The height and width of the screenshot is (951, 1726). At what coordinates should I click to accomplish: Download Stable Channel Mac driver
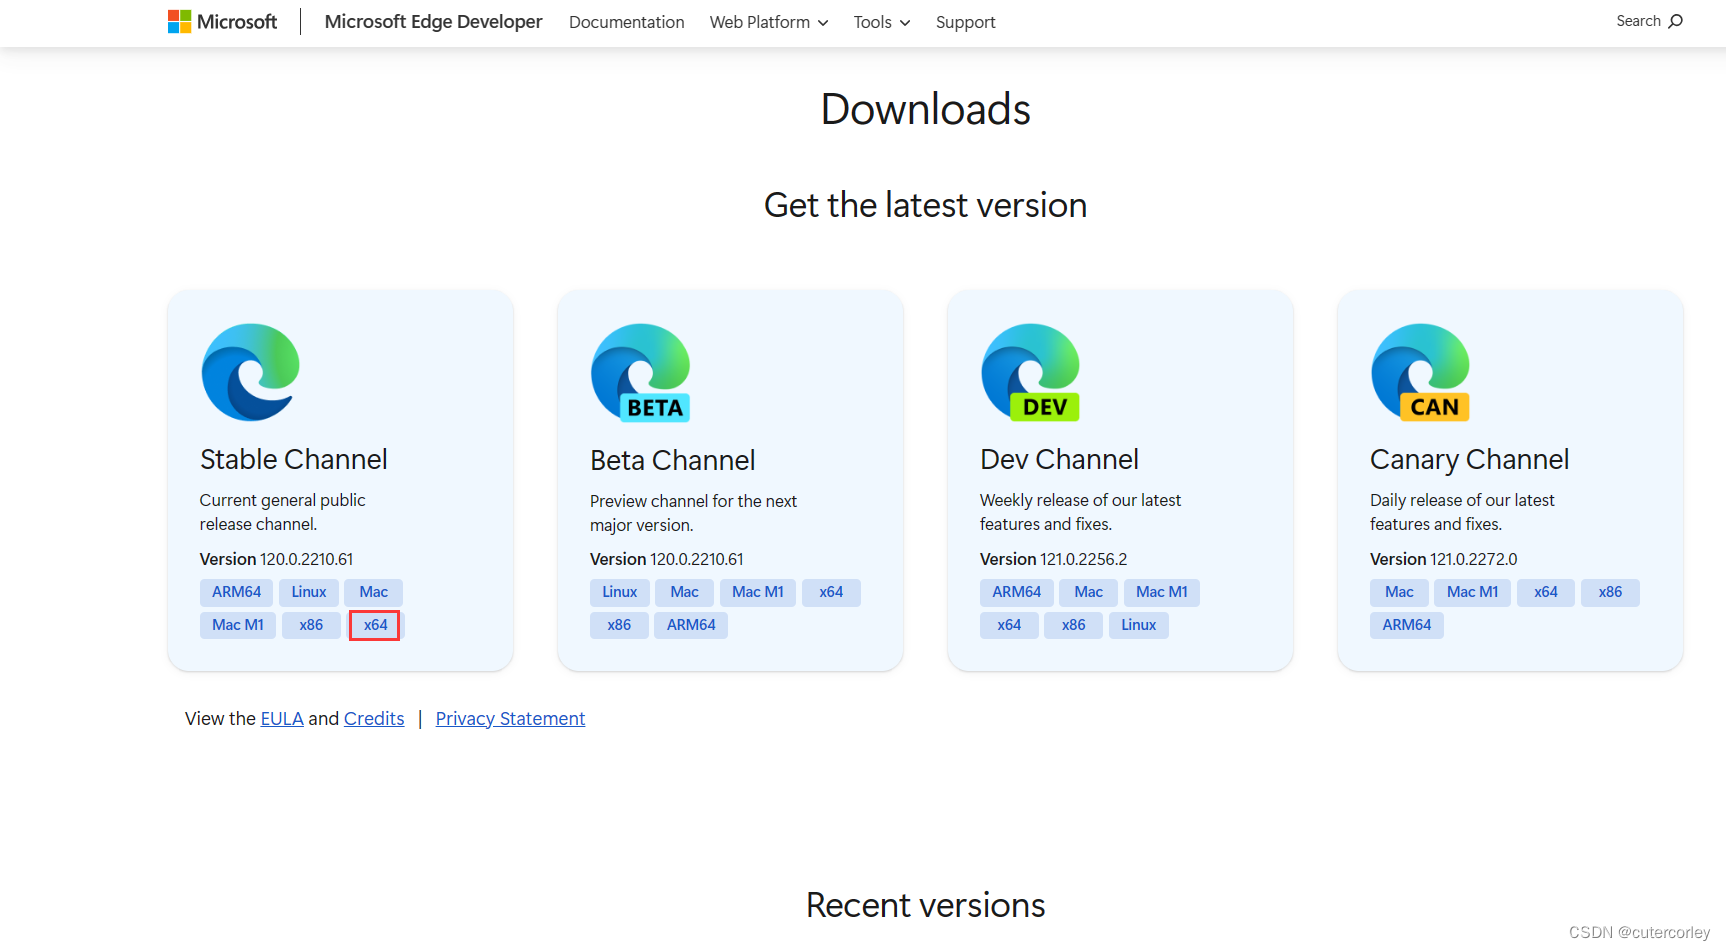374,592
